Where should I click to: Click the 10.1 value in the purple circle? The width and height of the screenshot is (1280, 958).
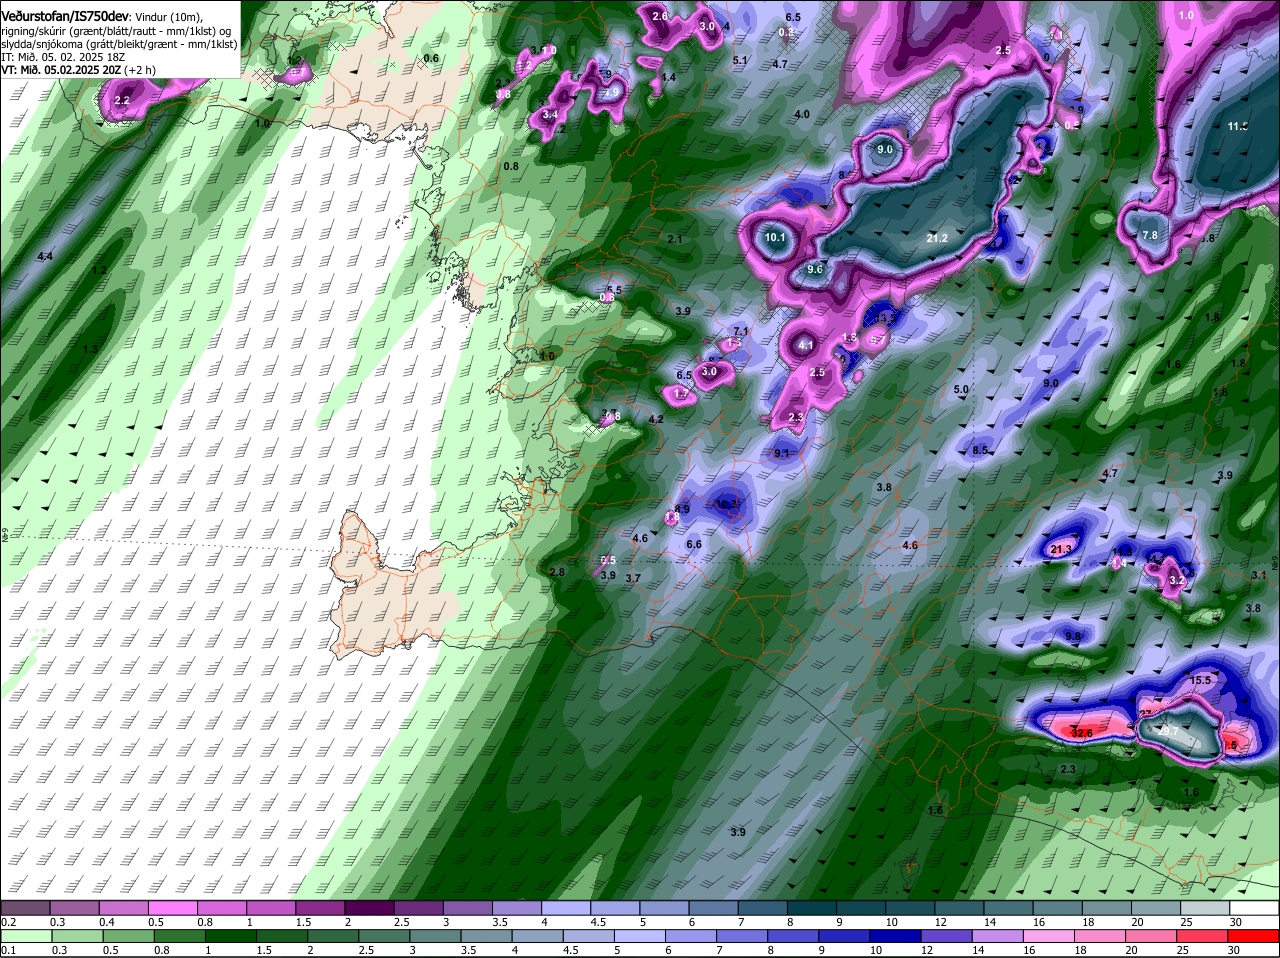tap(775, 238)
